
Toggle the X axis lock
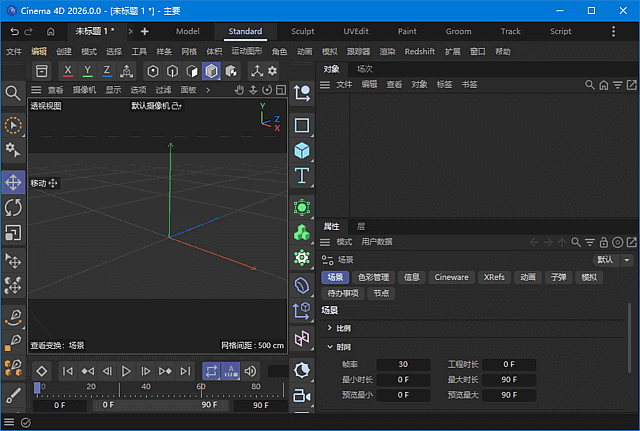66,71
